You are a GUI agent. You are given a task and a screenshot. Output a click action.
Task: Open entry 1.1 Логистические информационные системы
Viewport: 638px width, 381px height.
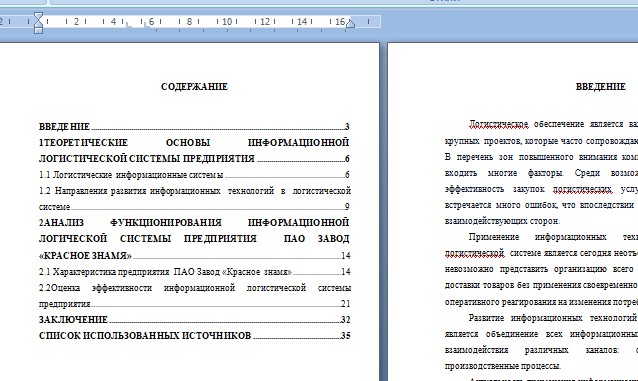194,175
